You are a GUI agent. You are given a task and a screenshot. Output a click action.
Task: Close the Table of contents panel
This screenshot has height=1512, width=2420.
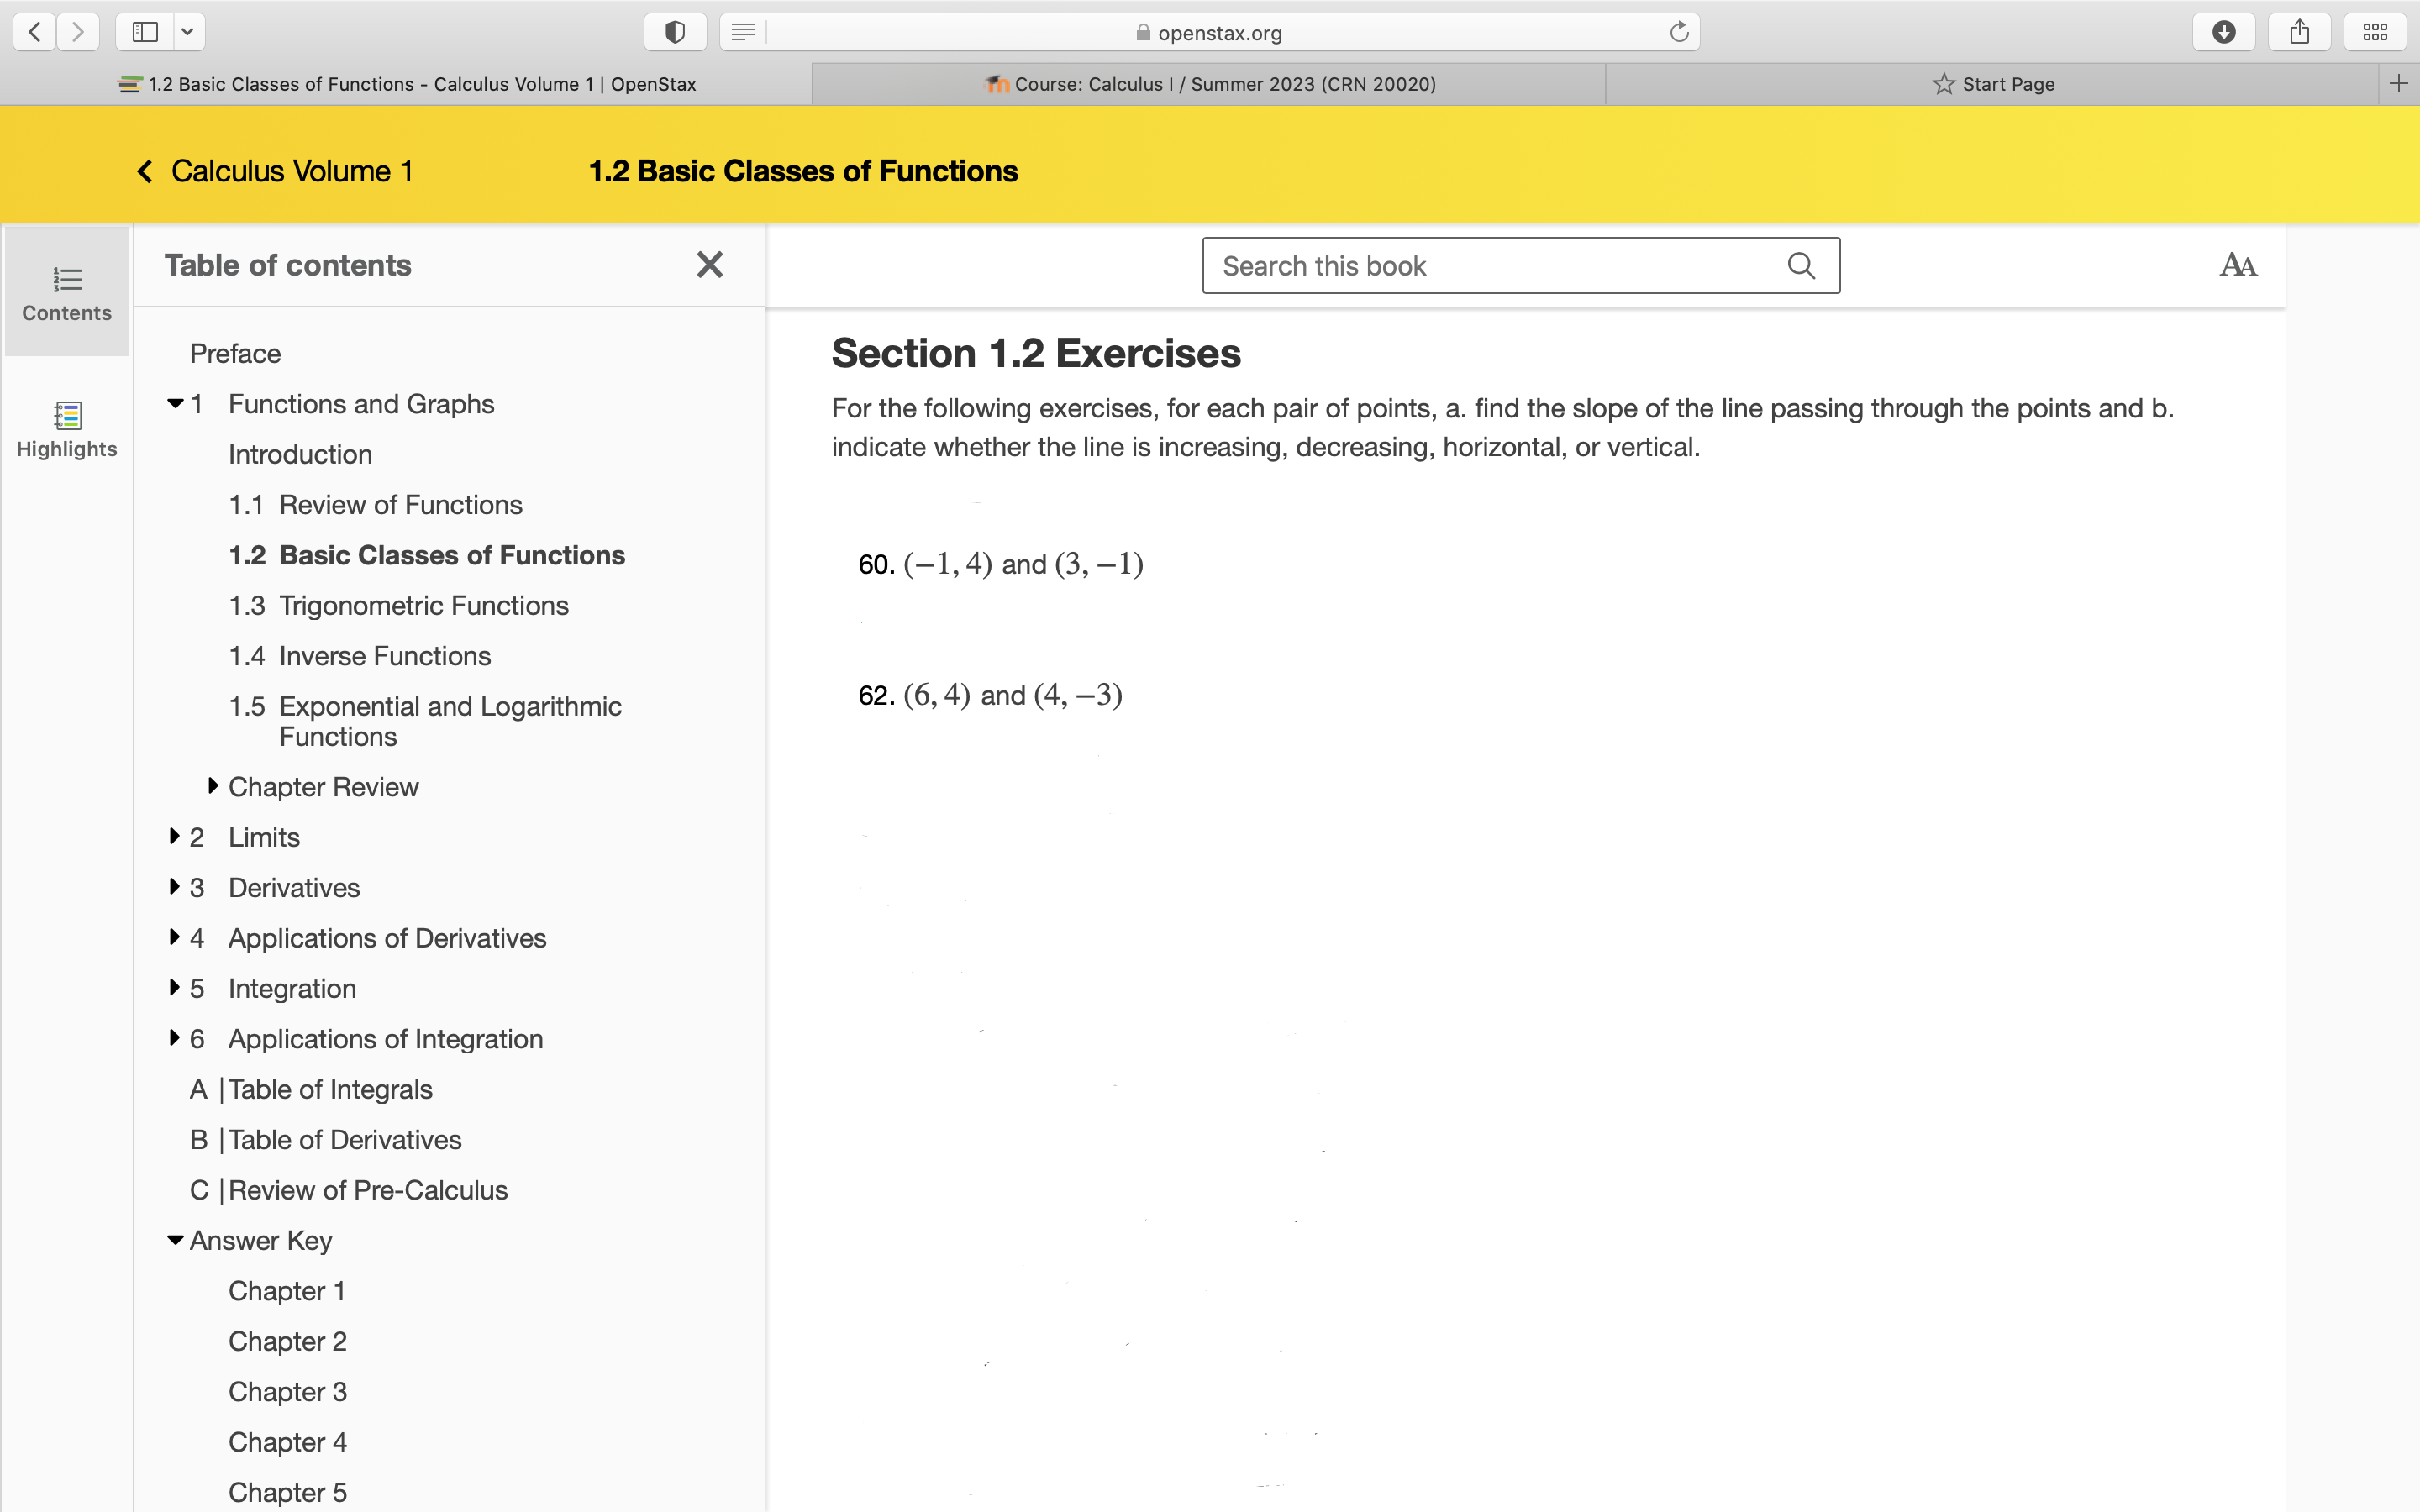710,264
